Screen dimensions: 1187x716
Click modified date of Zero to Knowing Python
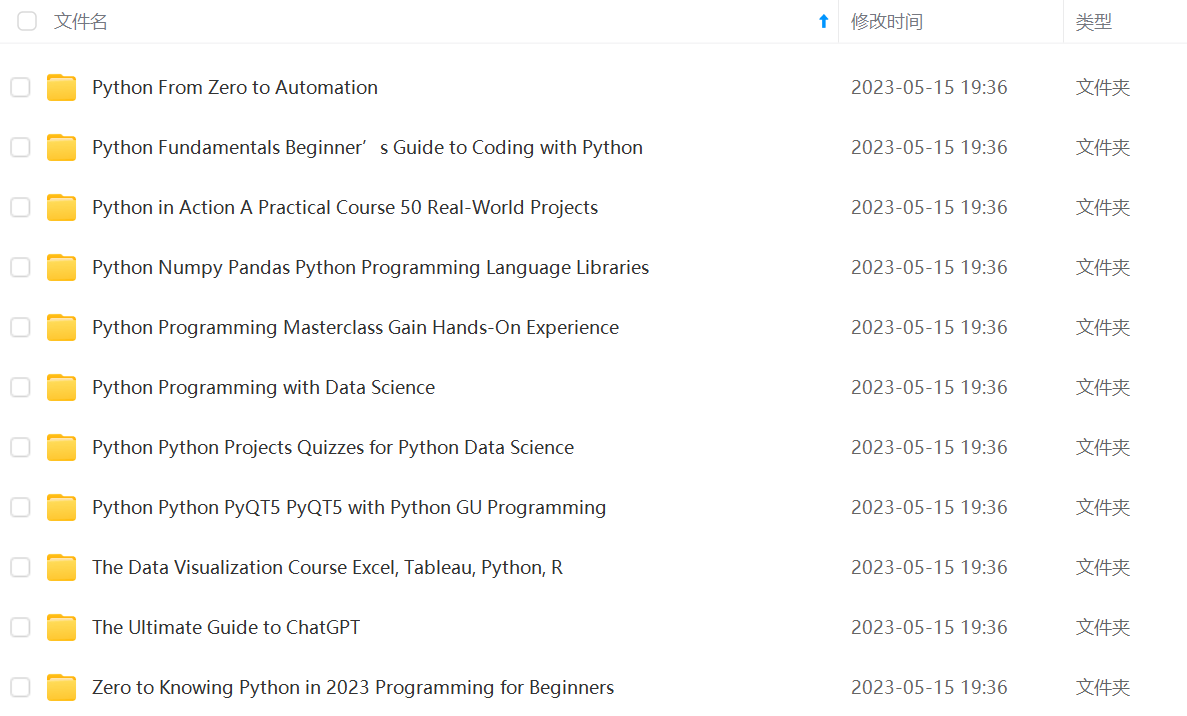pyautogui.click(x=929, y=688)
